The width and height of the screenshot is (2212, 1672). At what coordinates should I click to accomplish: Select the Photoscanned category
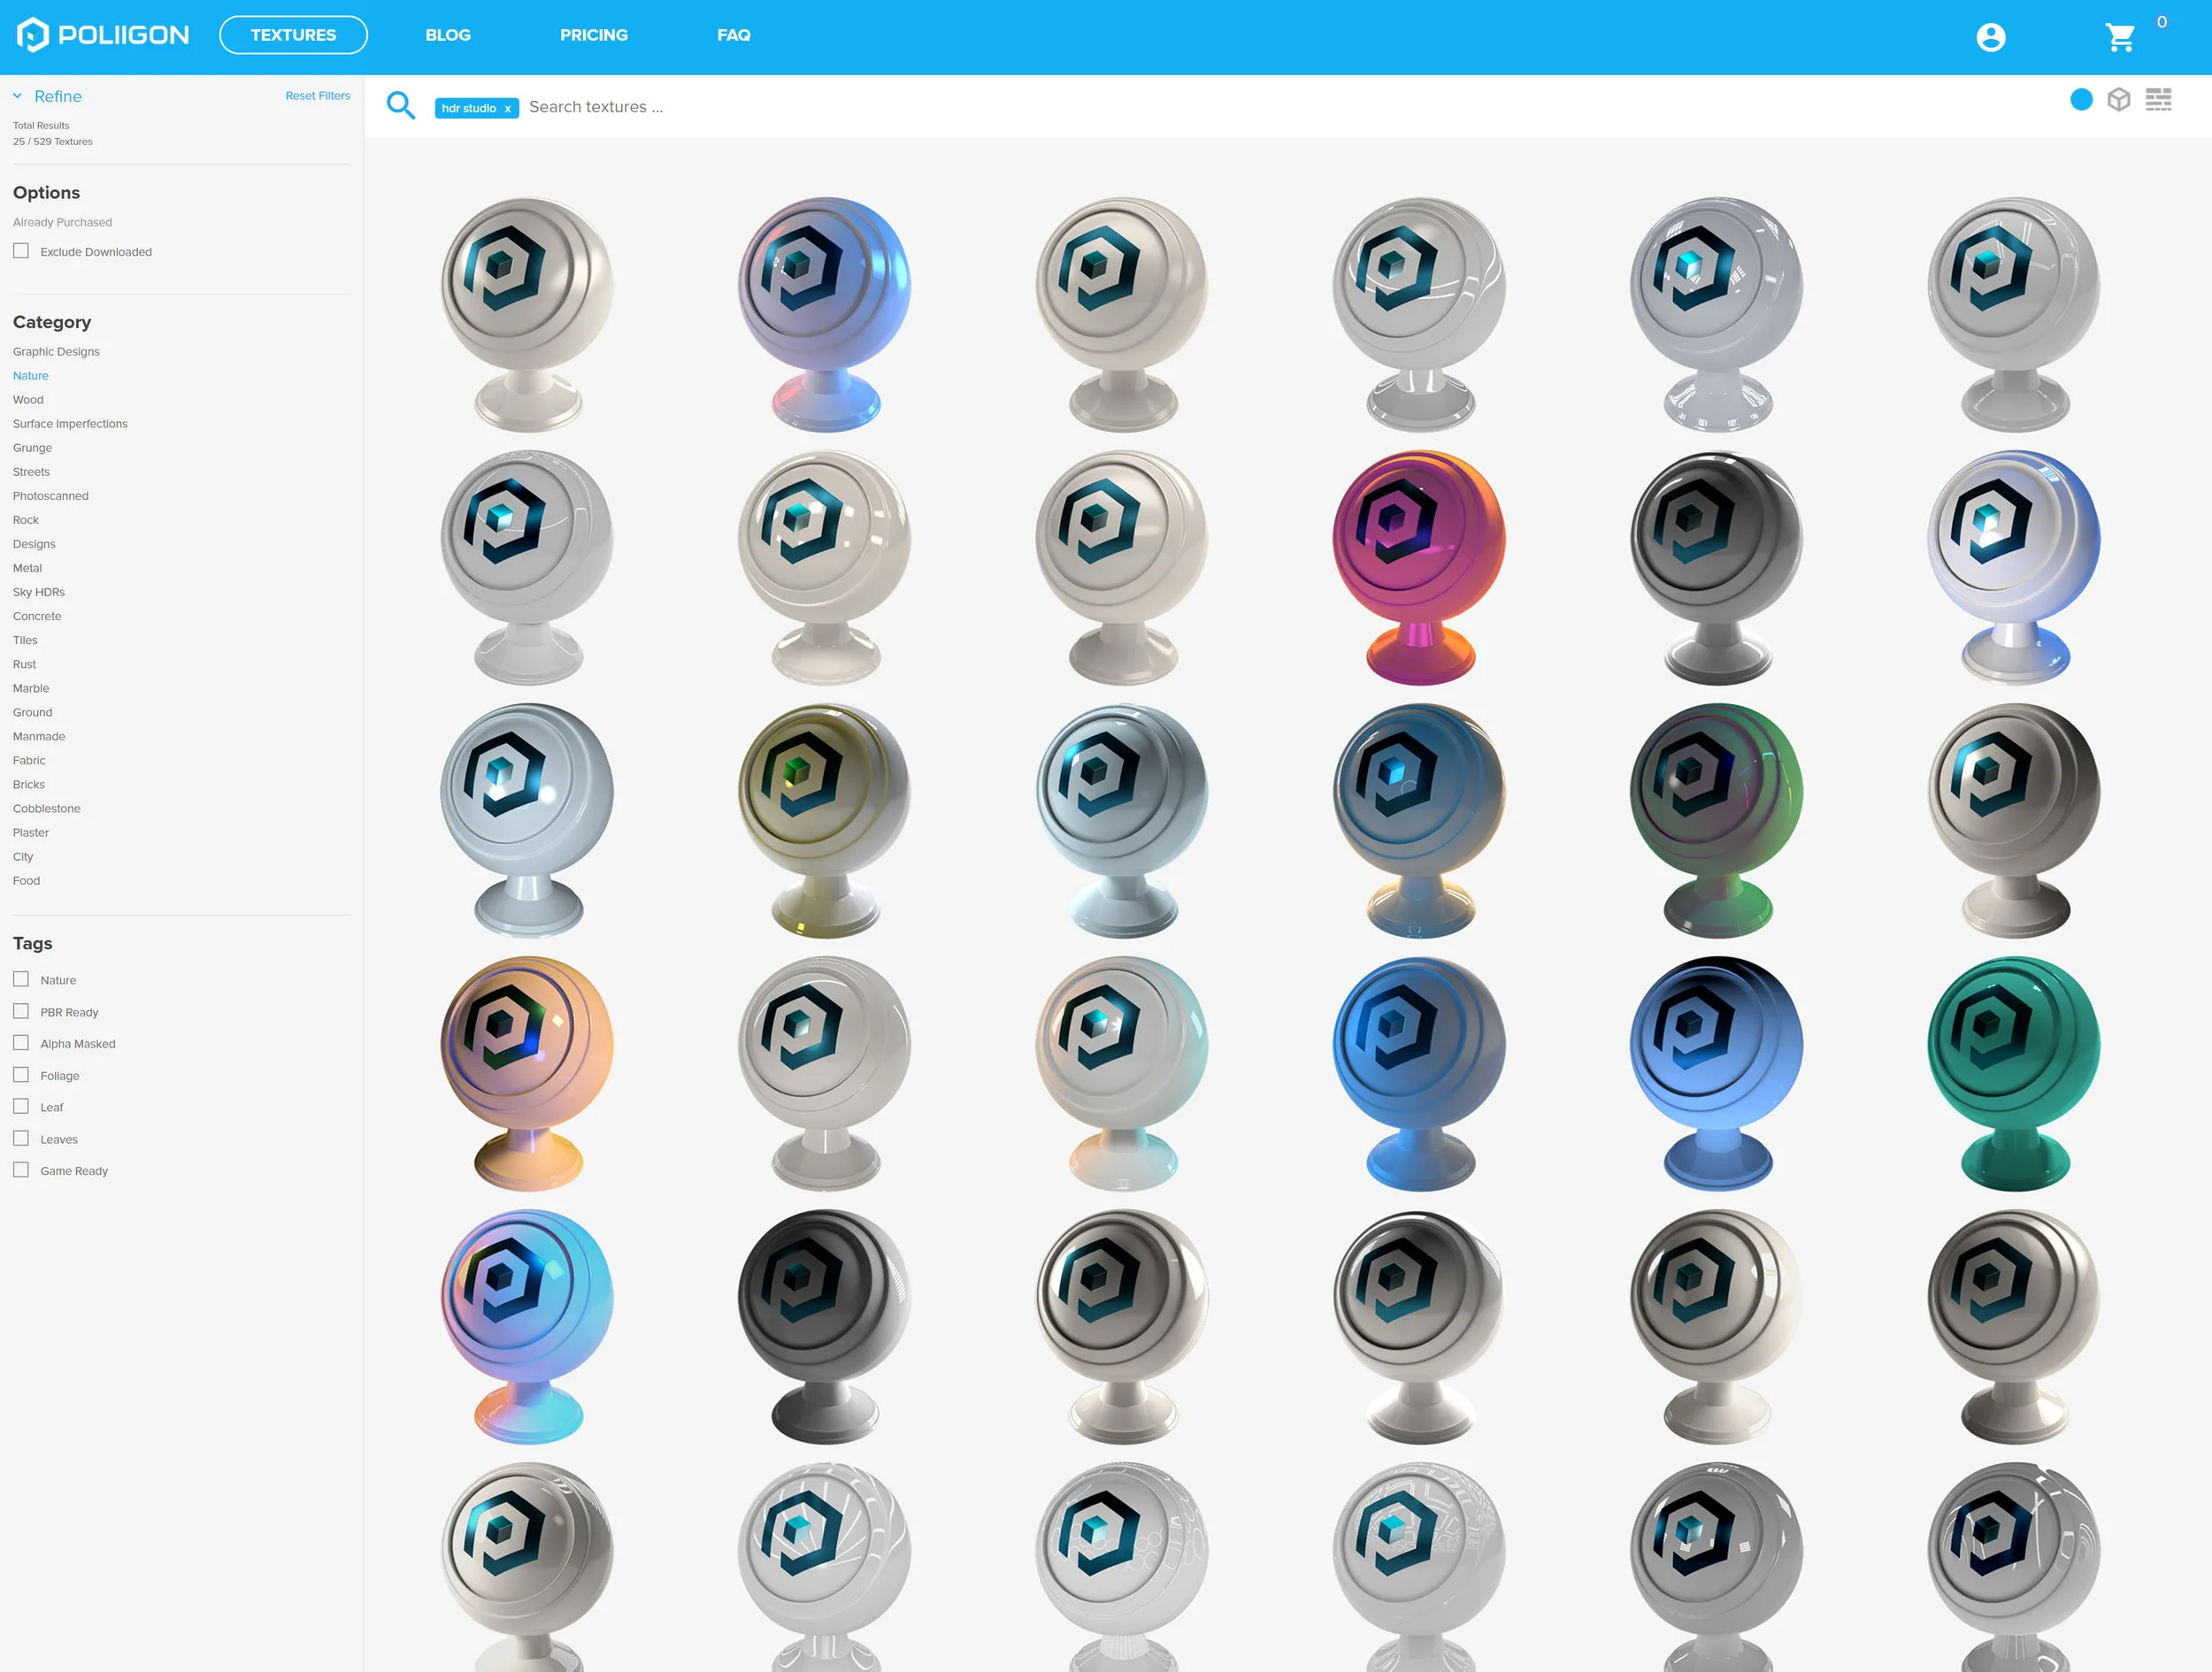coord(51,496)
